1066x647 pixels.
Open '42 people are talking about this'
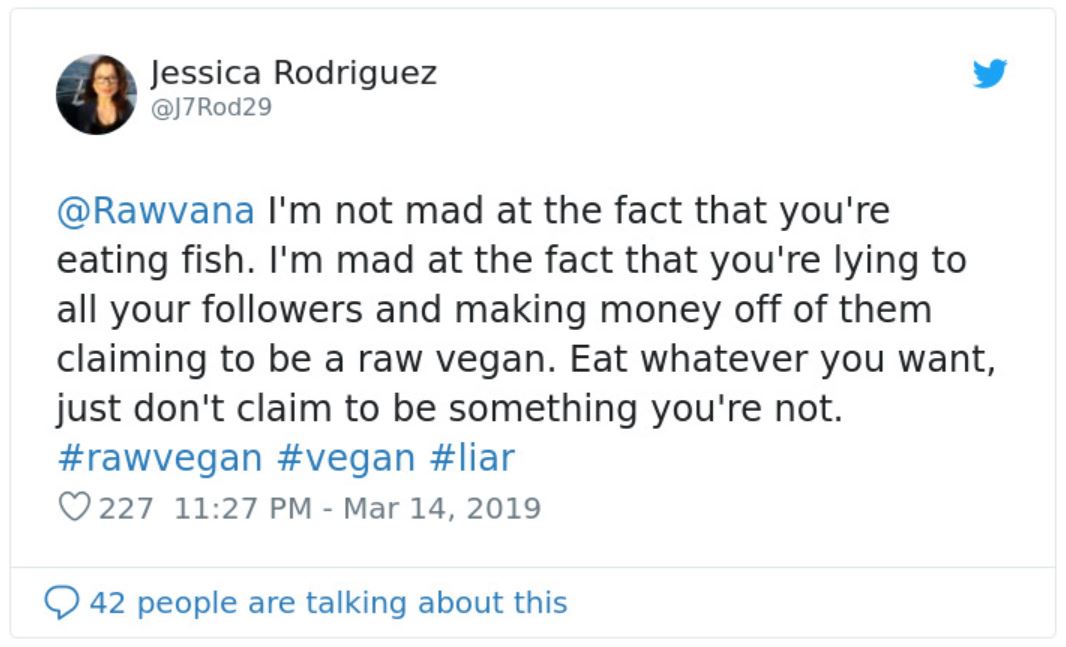328,603
